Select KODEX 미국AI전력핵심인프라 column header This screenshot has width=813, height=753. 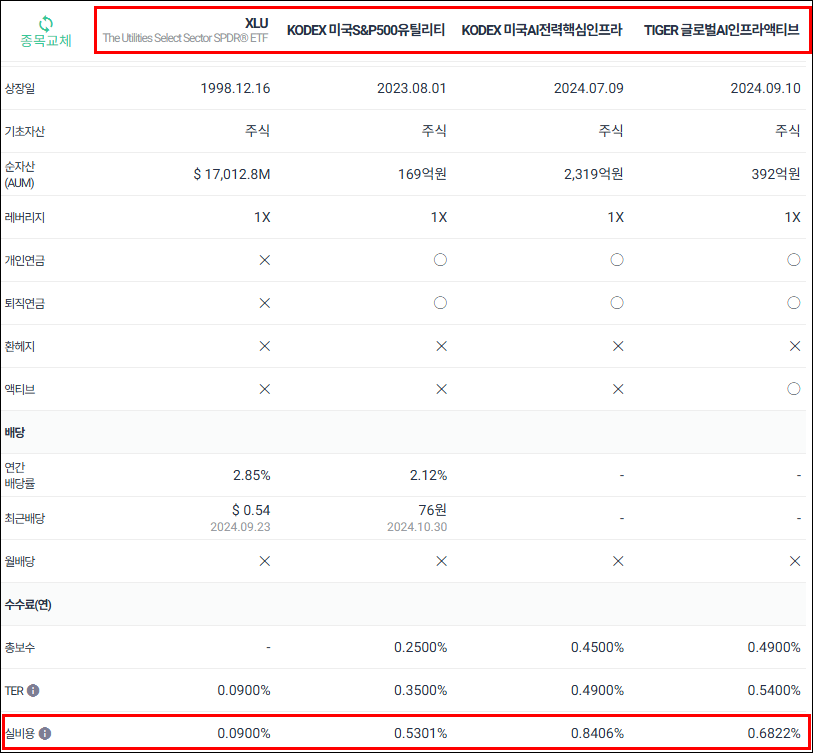[542, 30]
